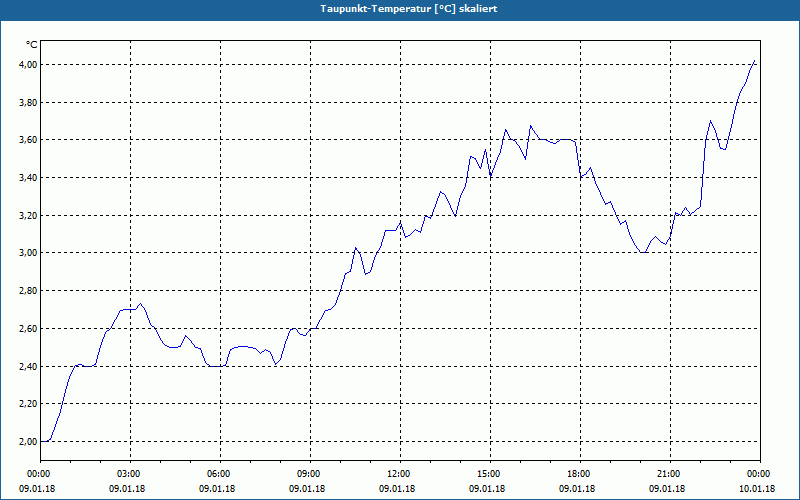800x500 pixels.
Task: Select the 4,00 y-axis label
Action: (x=29, y=65)
